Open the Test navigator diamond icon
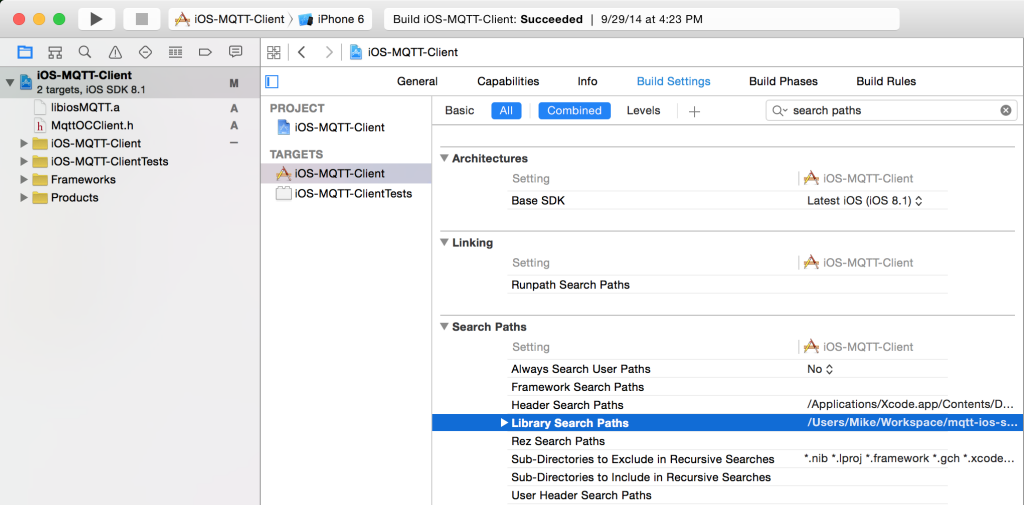Image resolution: width=1024 pixels, height=505 pixels. pos(145,52)
